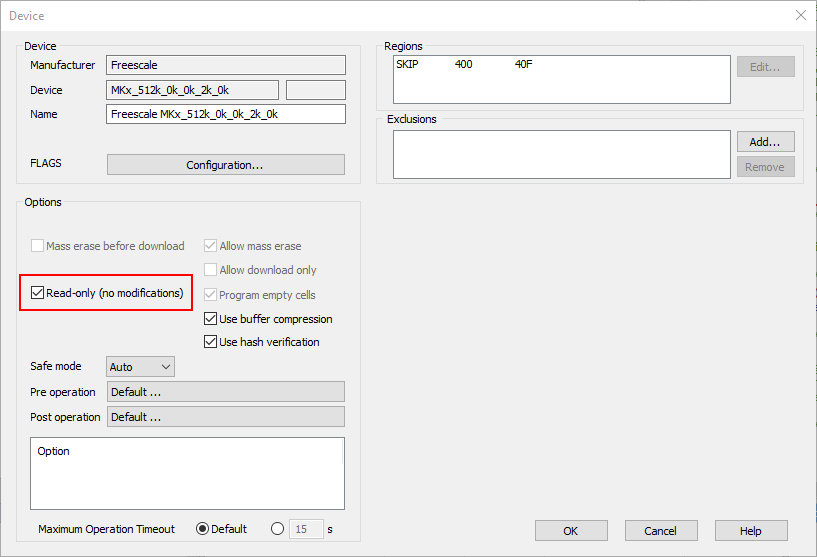Select the custom seconds timeout radio

point(277,529)
